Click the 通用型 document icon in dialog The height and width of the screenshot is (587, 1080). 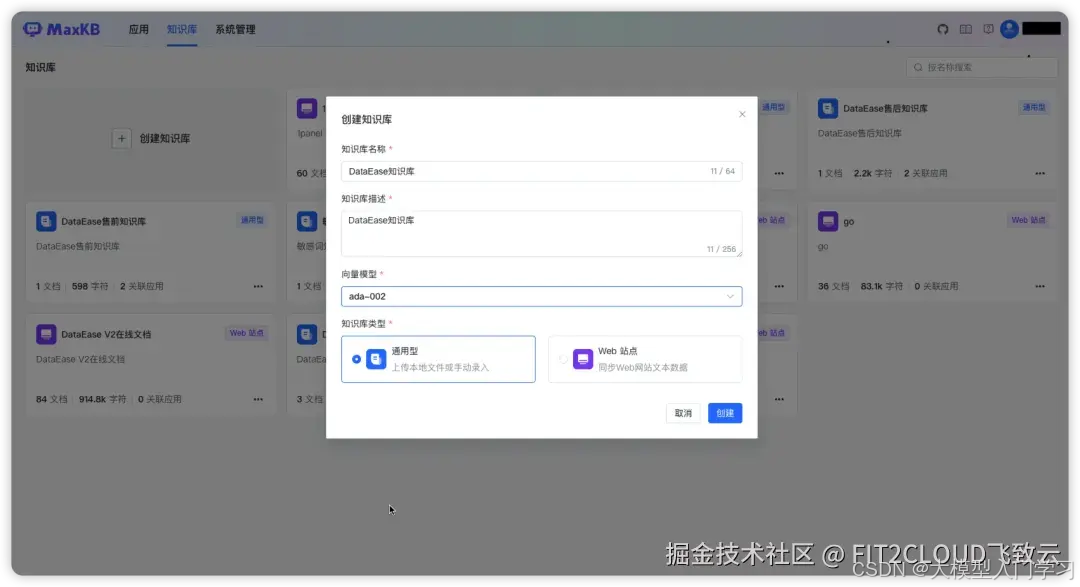[x=376, y=359]
